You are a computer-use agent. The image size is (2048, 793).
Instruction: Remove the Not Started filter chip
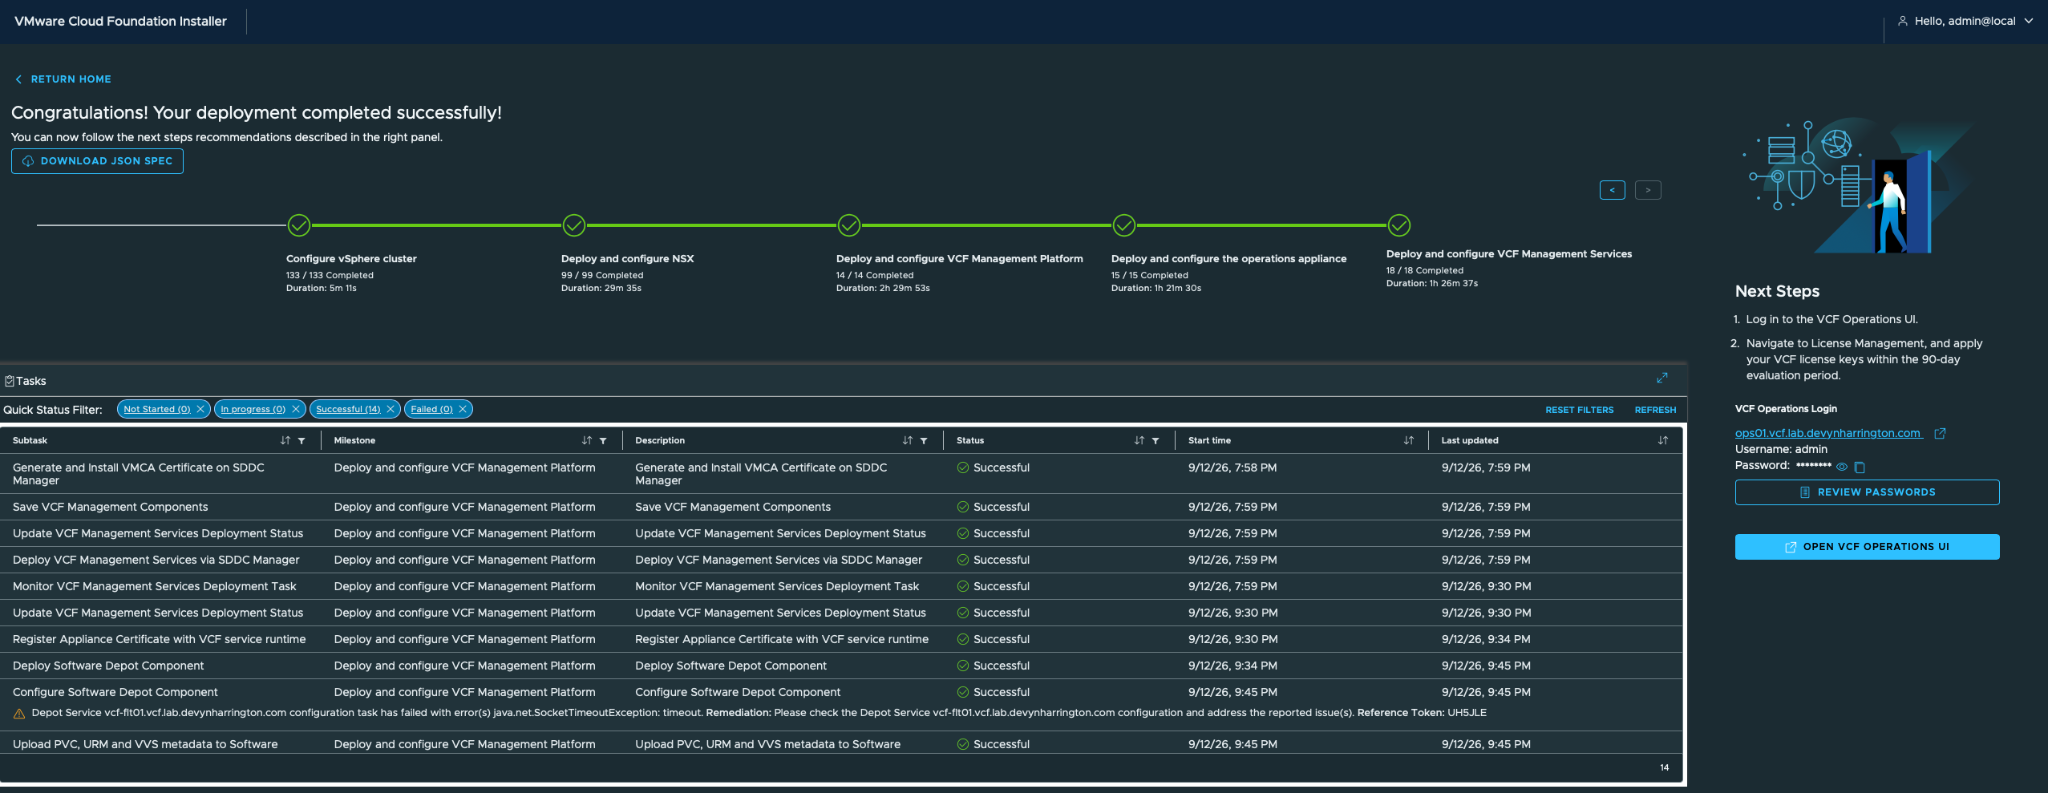[200, 409]
